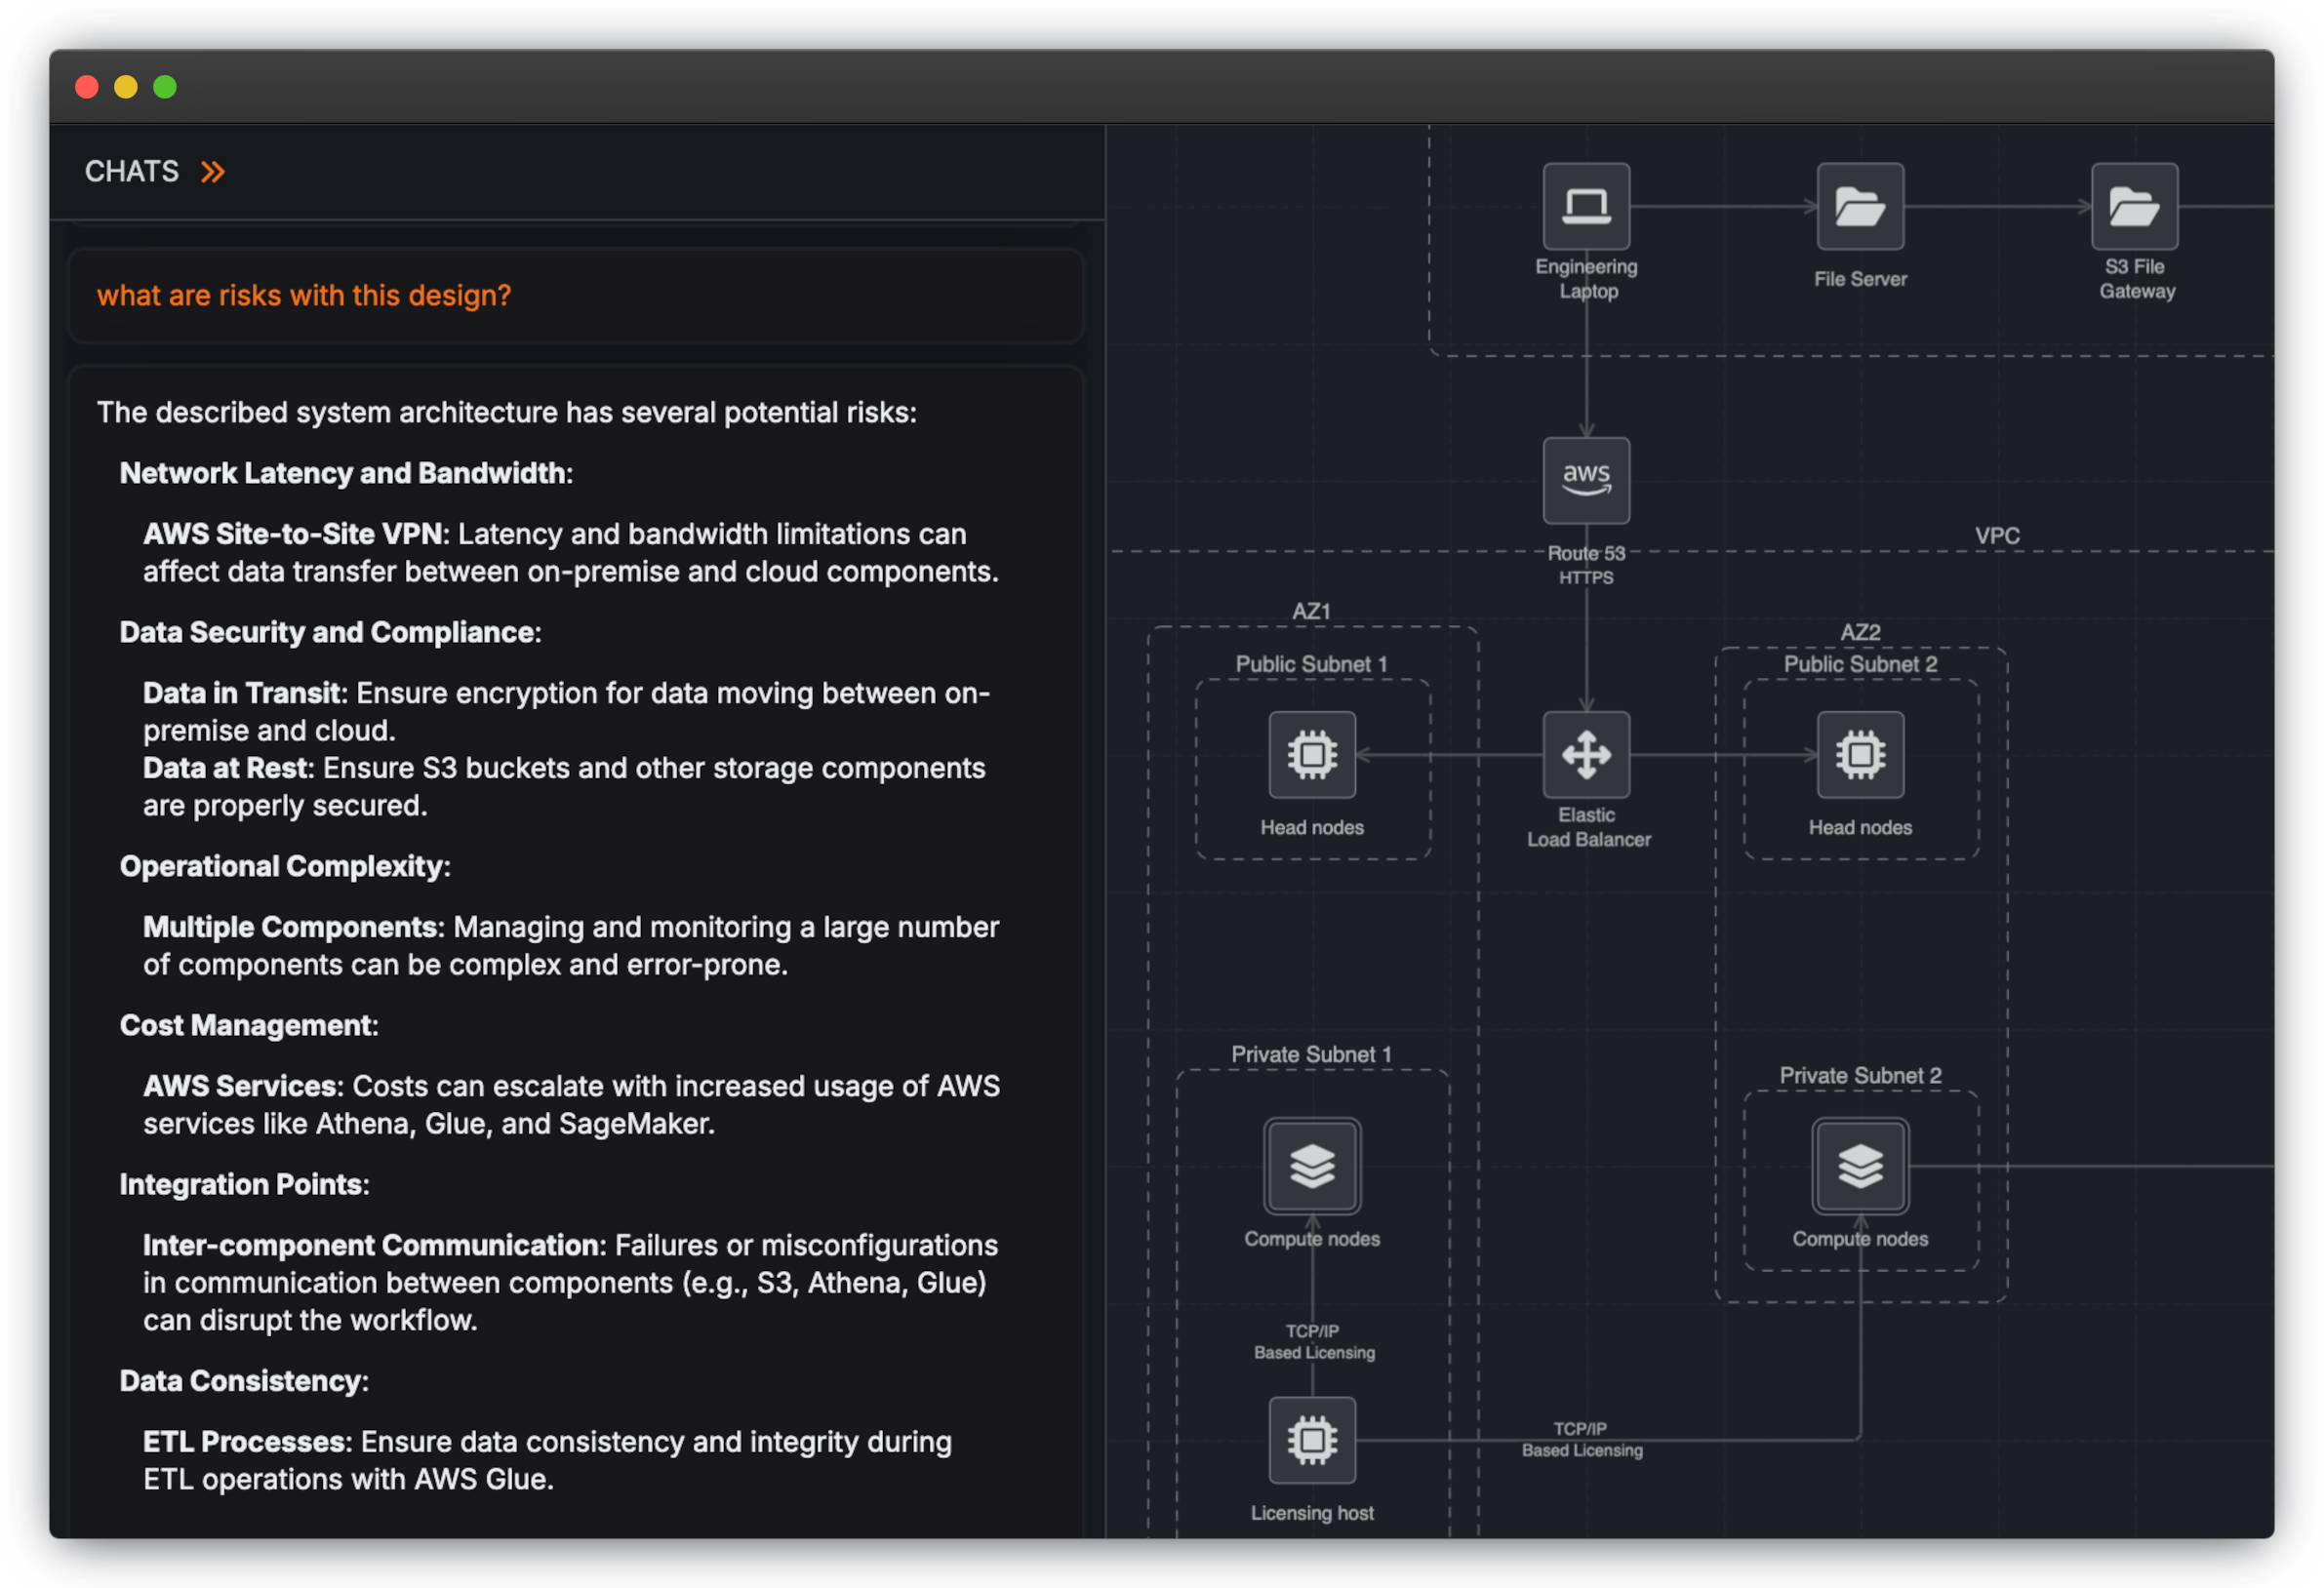Select the AWS Route 53 node
The image size is (2324, 1588).
1586,480
